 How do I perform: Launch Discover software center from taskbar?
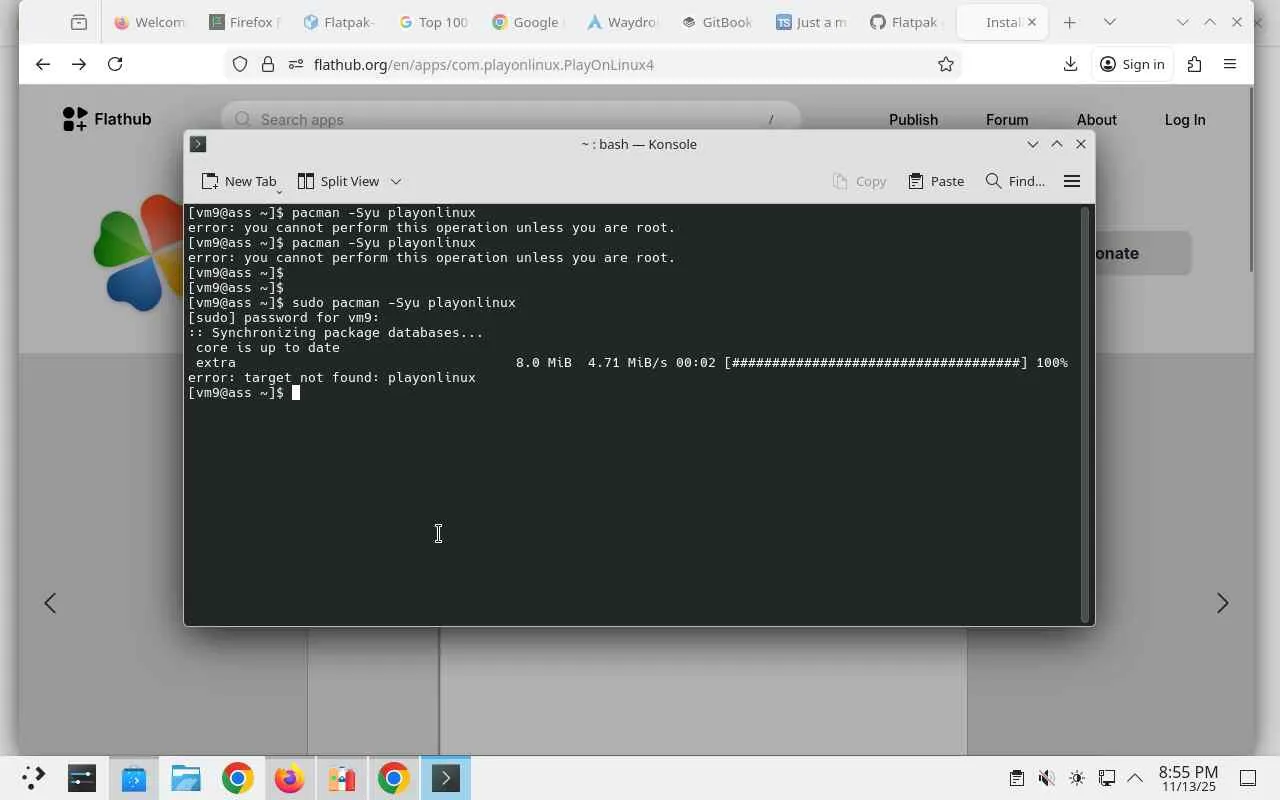coord(134,778)
